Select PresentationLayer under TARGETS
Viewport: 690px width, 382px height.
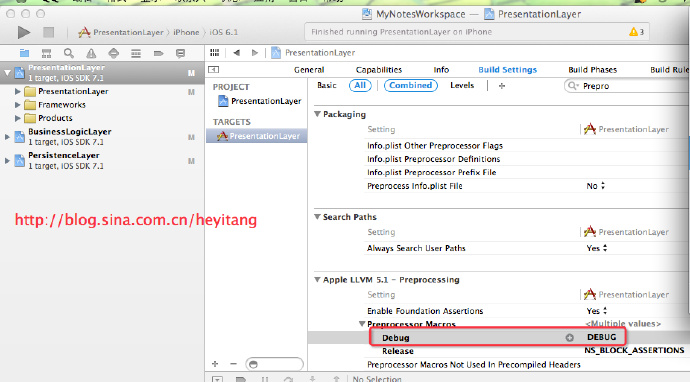(257, 136)
